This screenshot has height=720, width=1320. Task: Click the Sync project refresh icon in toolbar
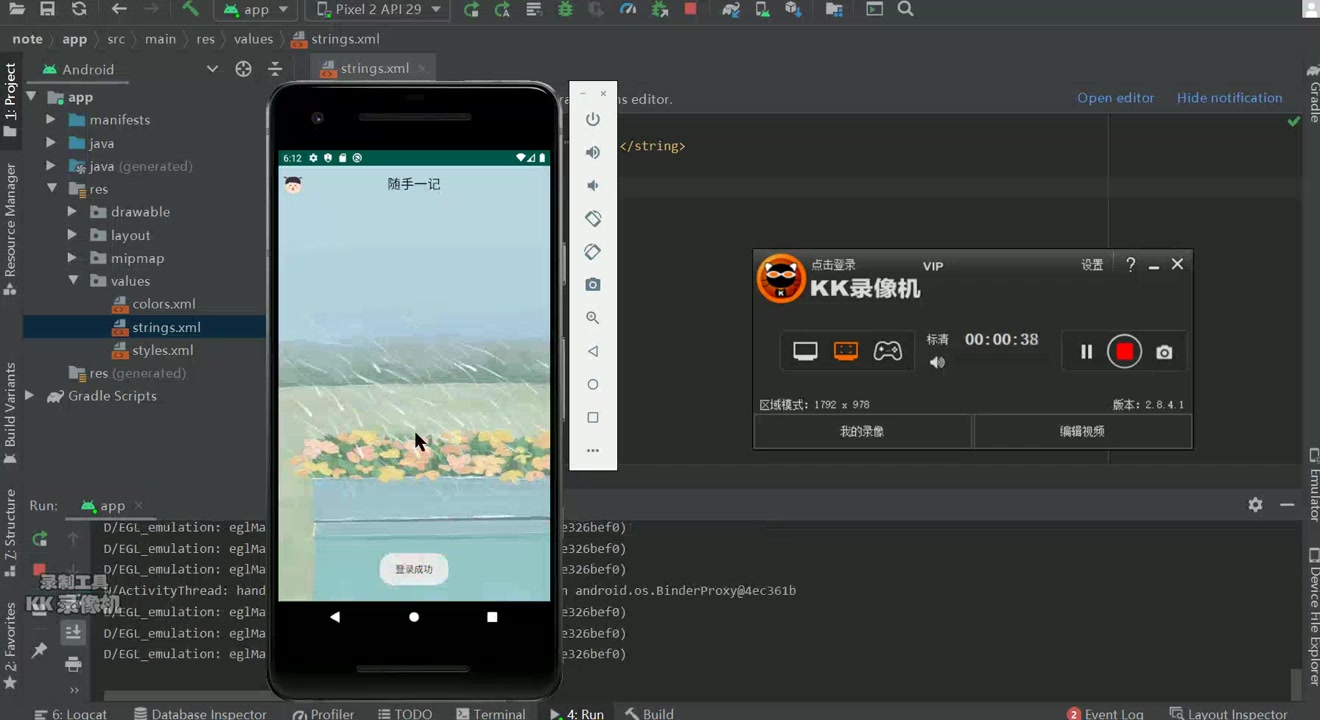coord(79,9)
